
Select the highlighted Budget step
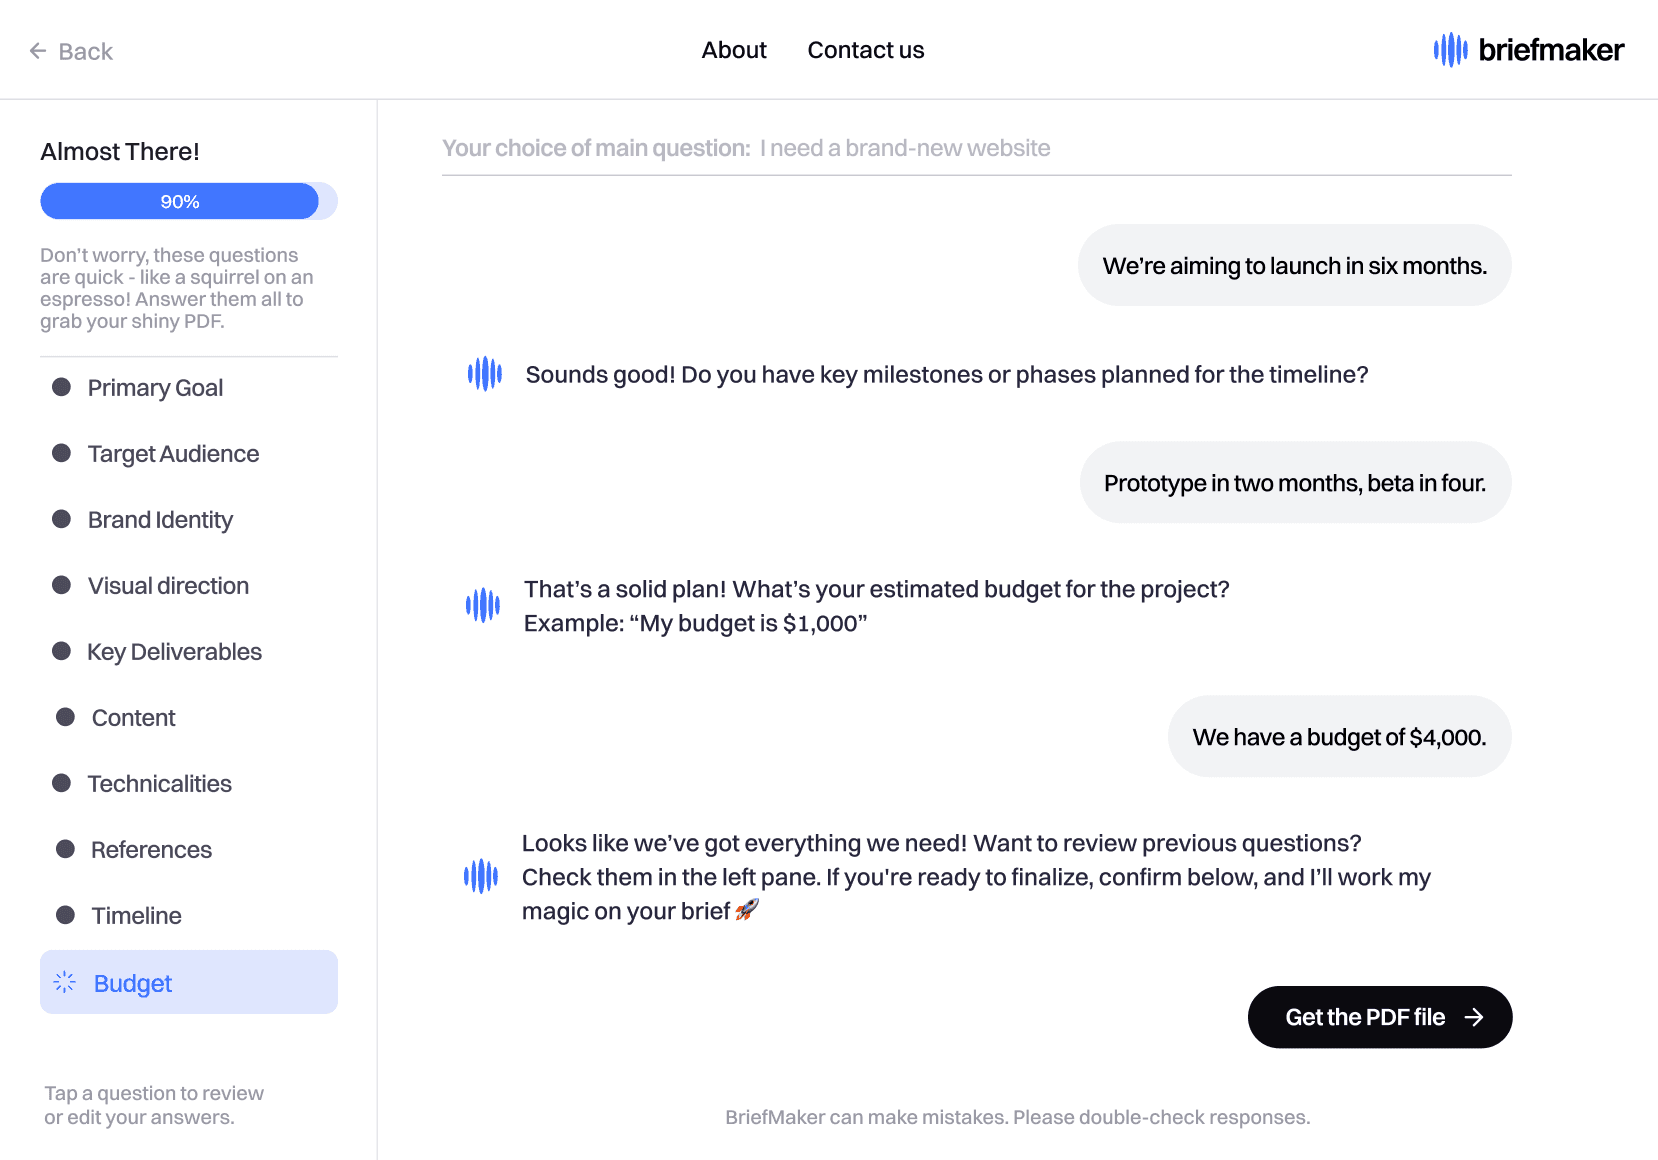189,982
